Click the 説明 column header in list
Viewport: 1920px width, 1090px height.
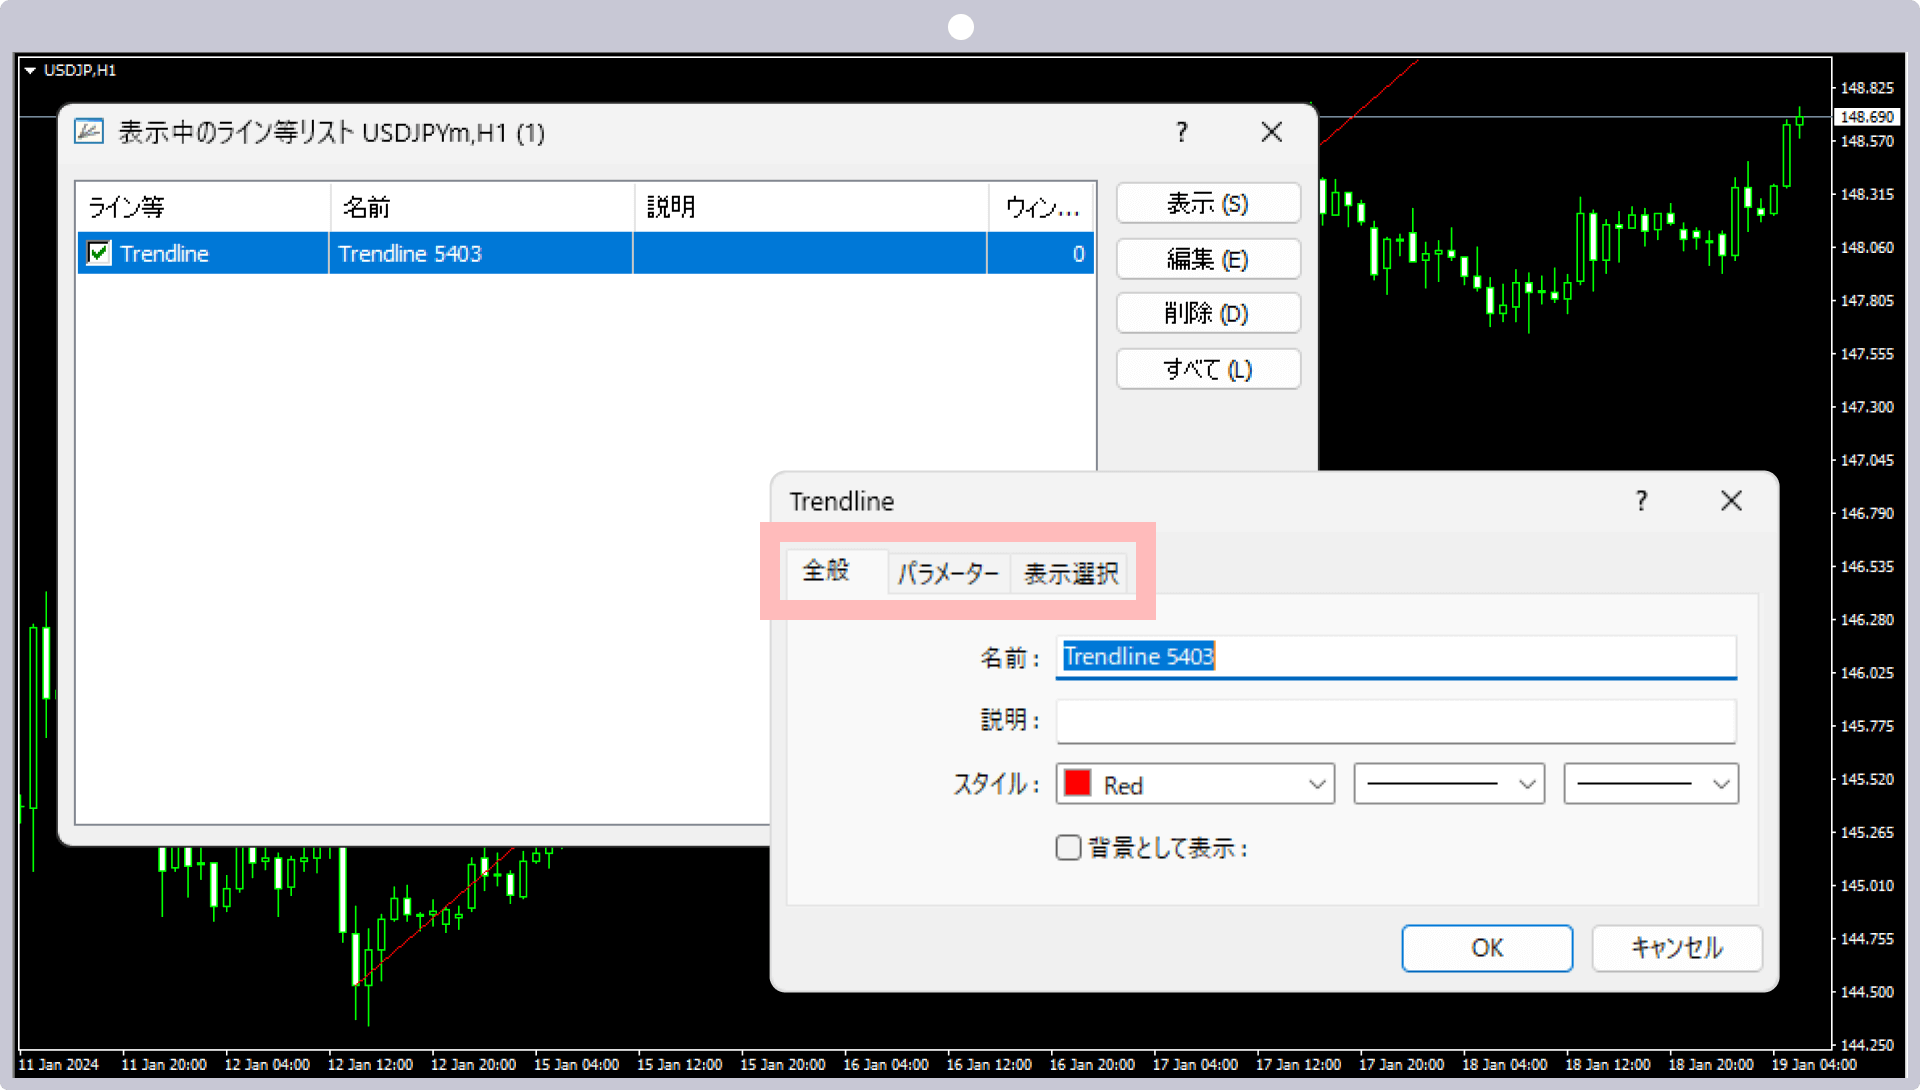(811, 207)
